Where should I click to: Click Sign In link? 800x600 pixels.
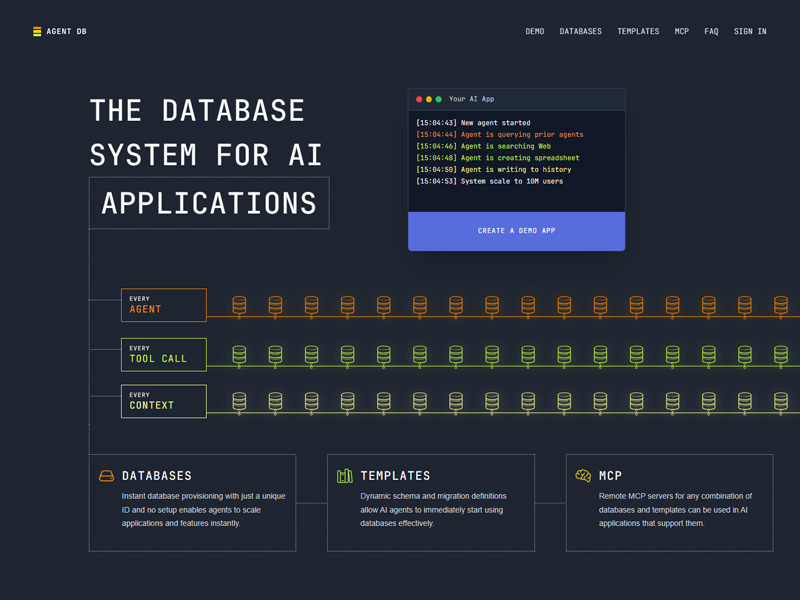point(750,32)
